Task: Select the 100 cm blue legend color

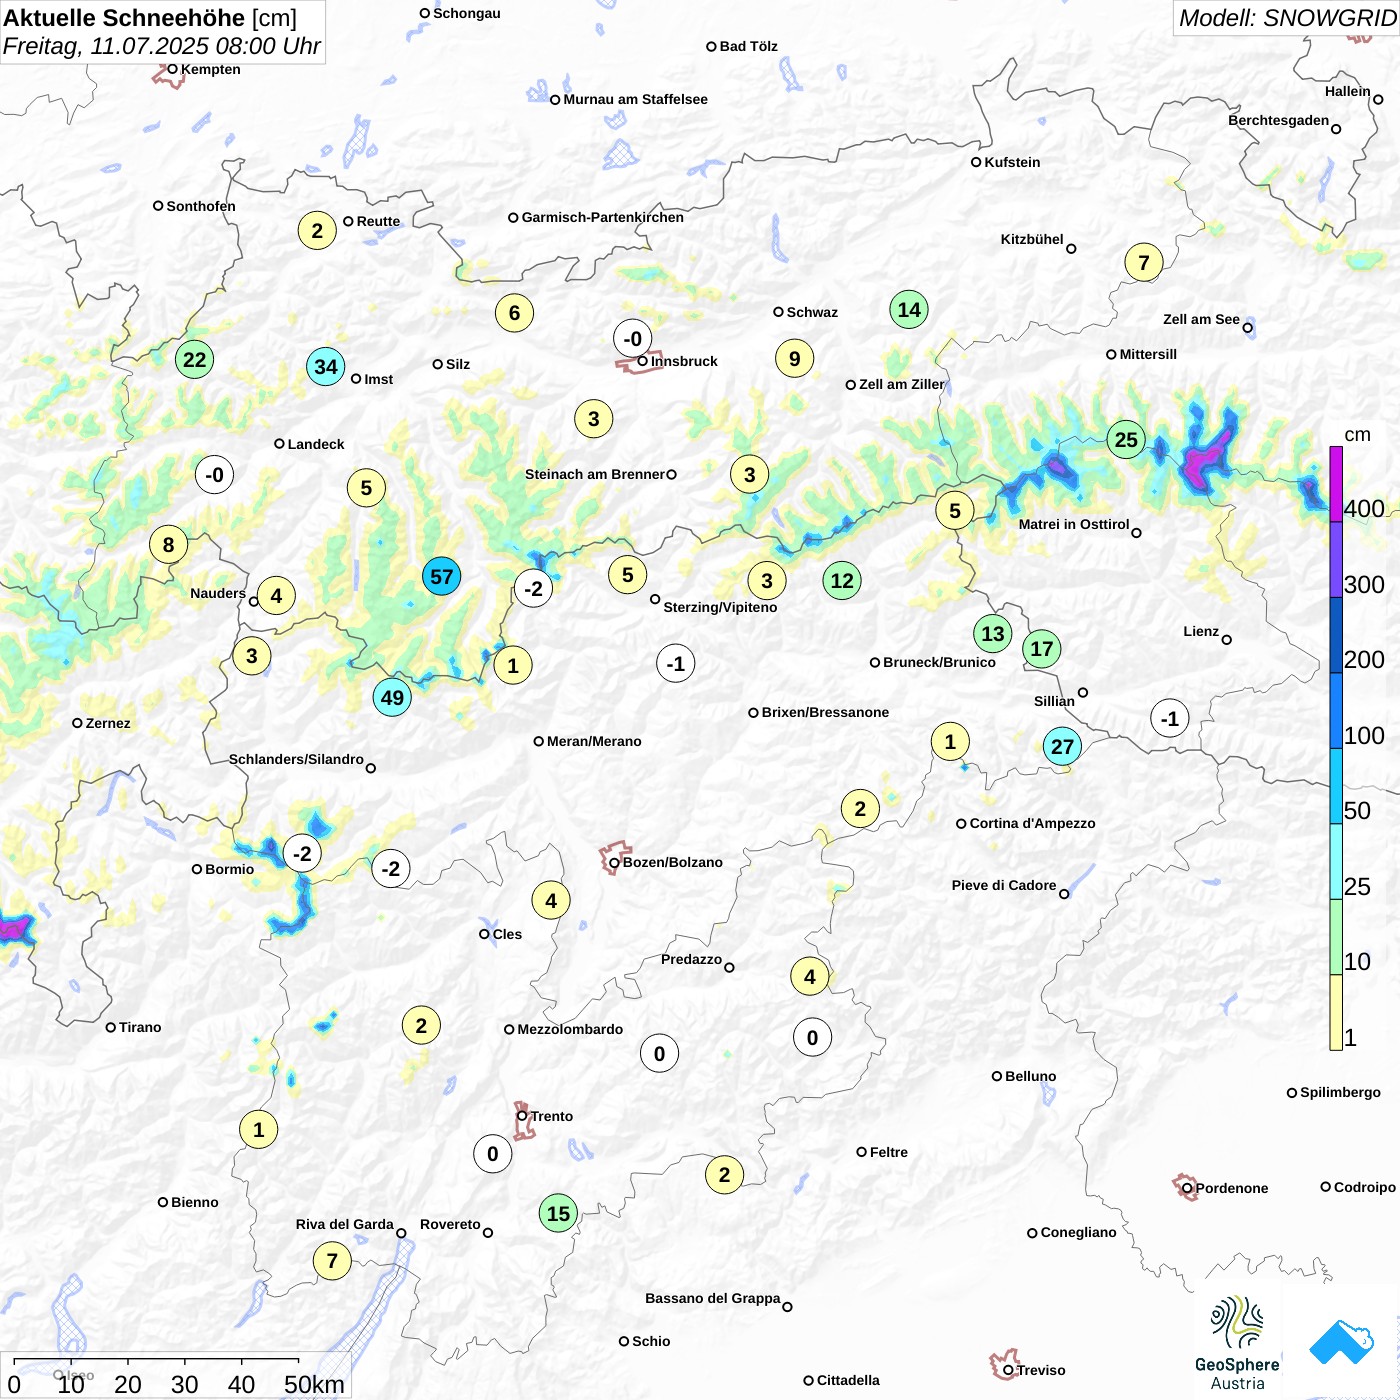Action: (1336, 711)
